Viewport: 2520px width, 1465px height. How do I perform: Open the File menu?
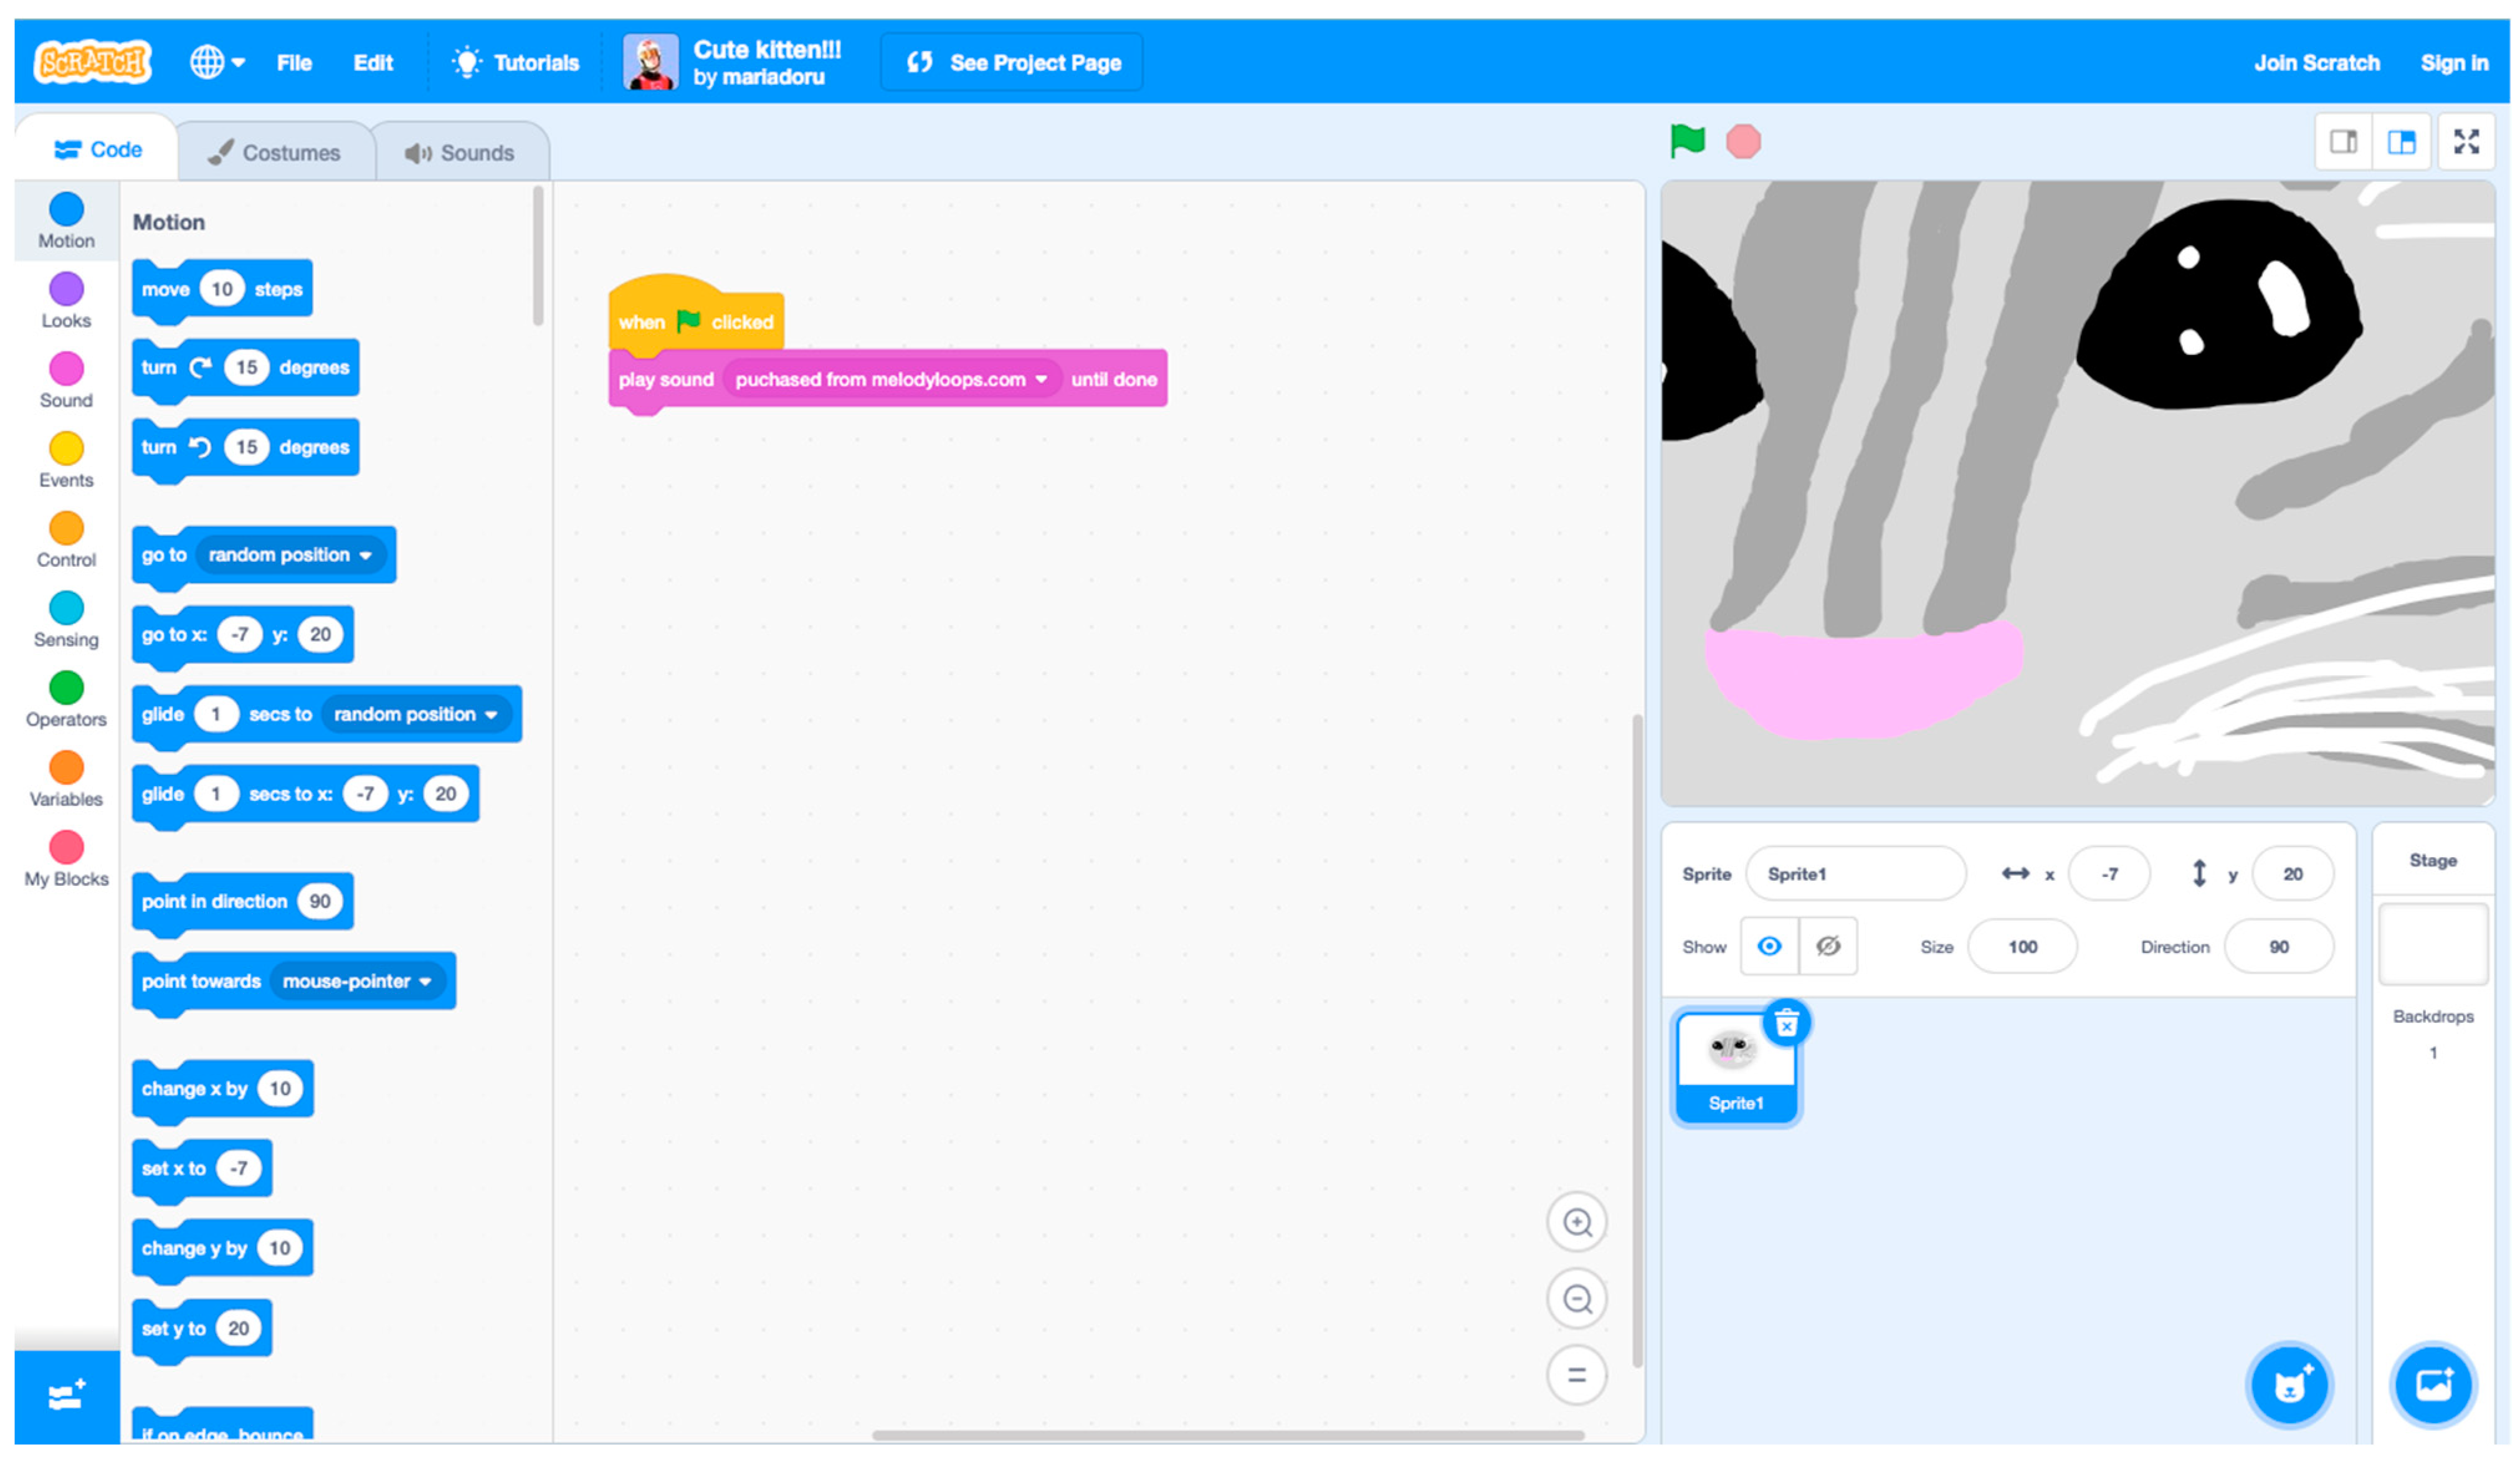click(x=294, y=63)
